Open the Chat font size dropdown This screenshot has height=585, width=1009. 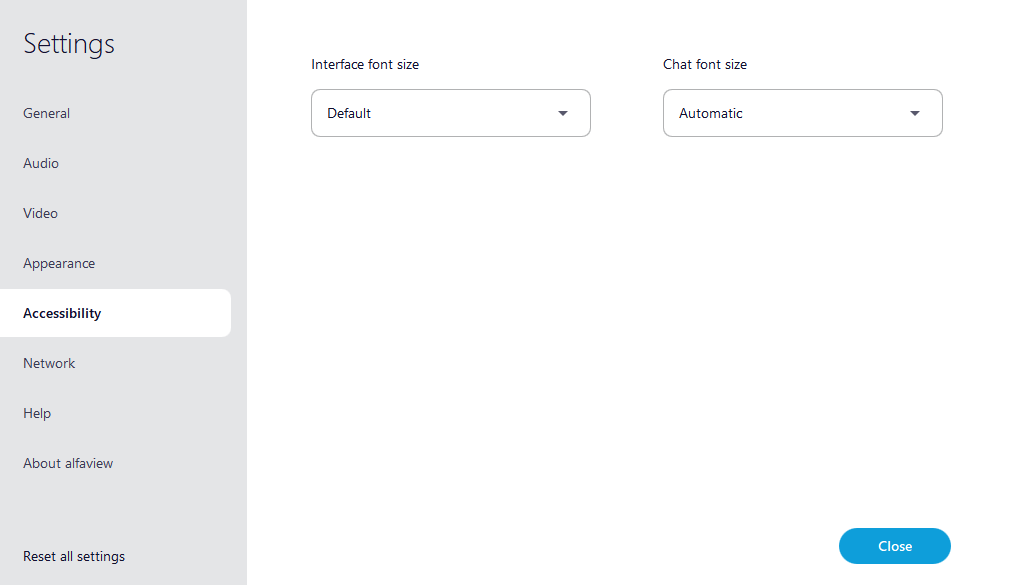802,113
